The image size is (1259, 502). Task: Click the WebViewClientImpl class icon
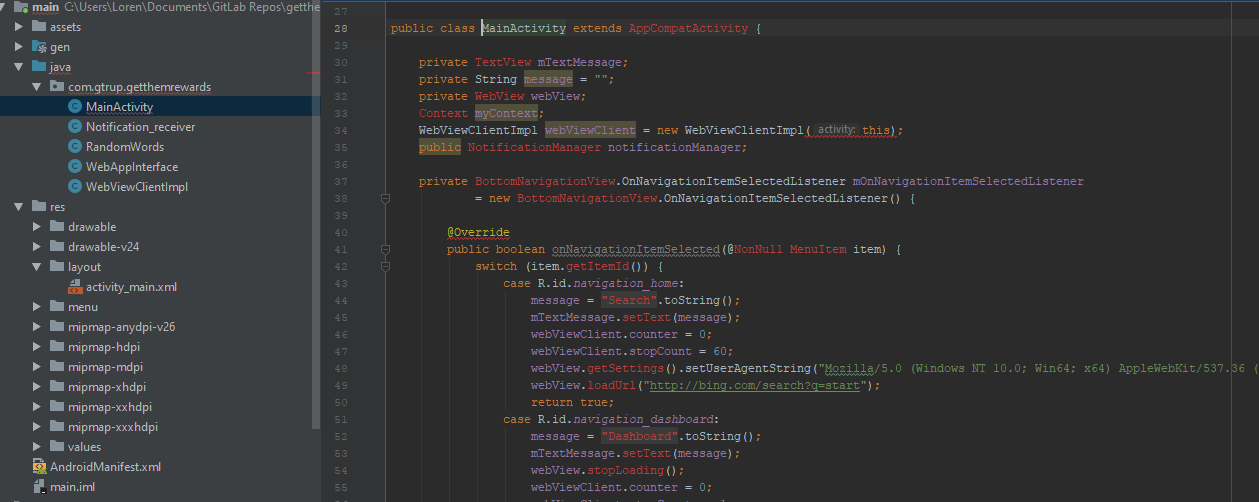(75, 187)
